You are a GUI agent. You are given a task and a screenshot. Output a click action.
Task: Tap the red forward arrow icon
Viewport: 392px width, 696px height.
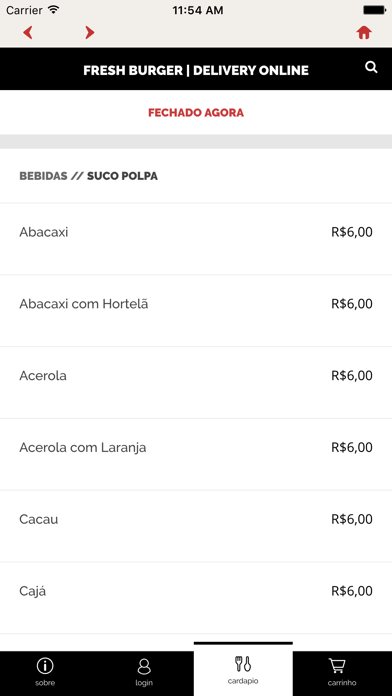90,32
